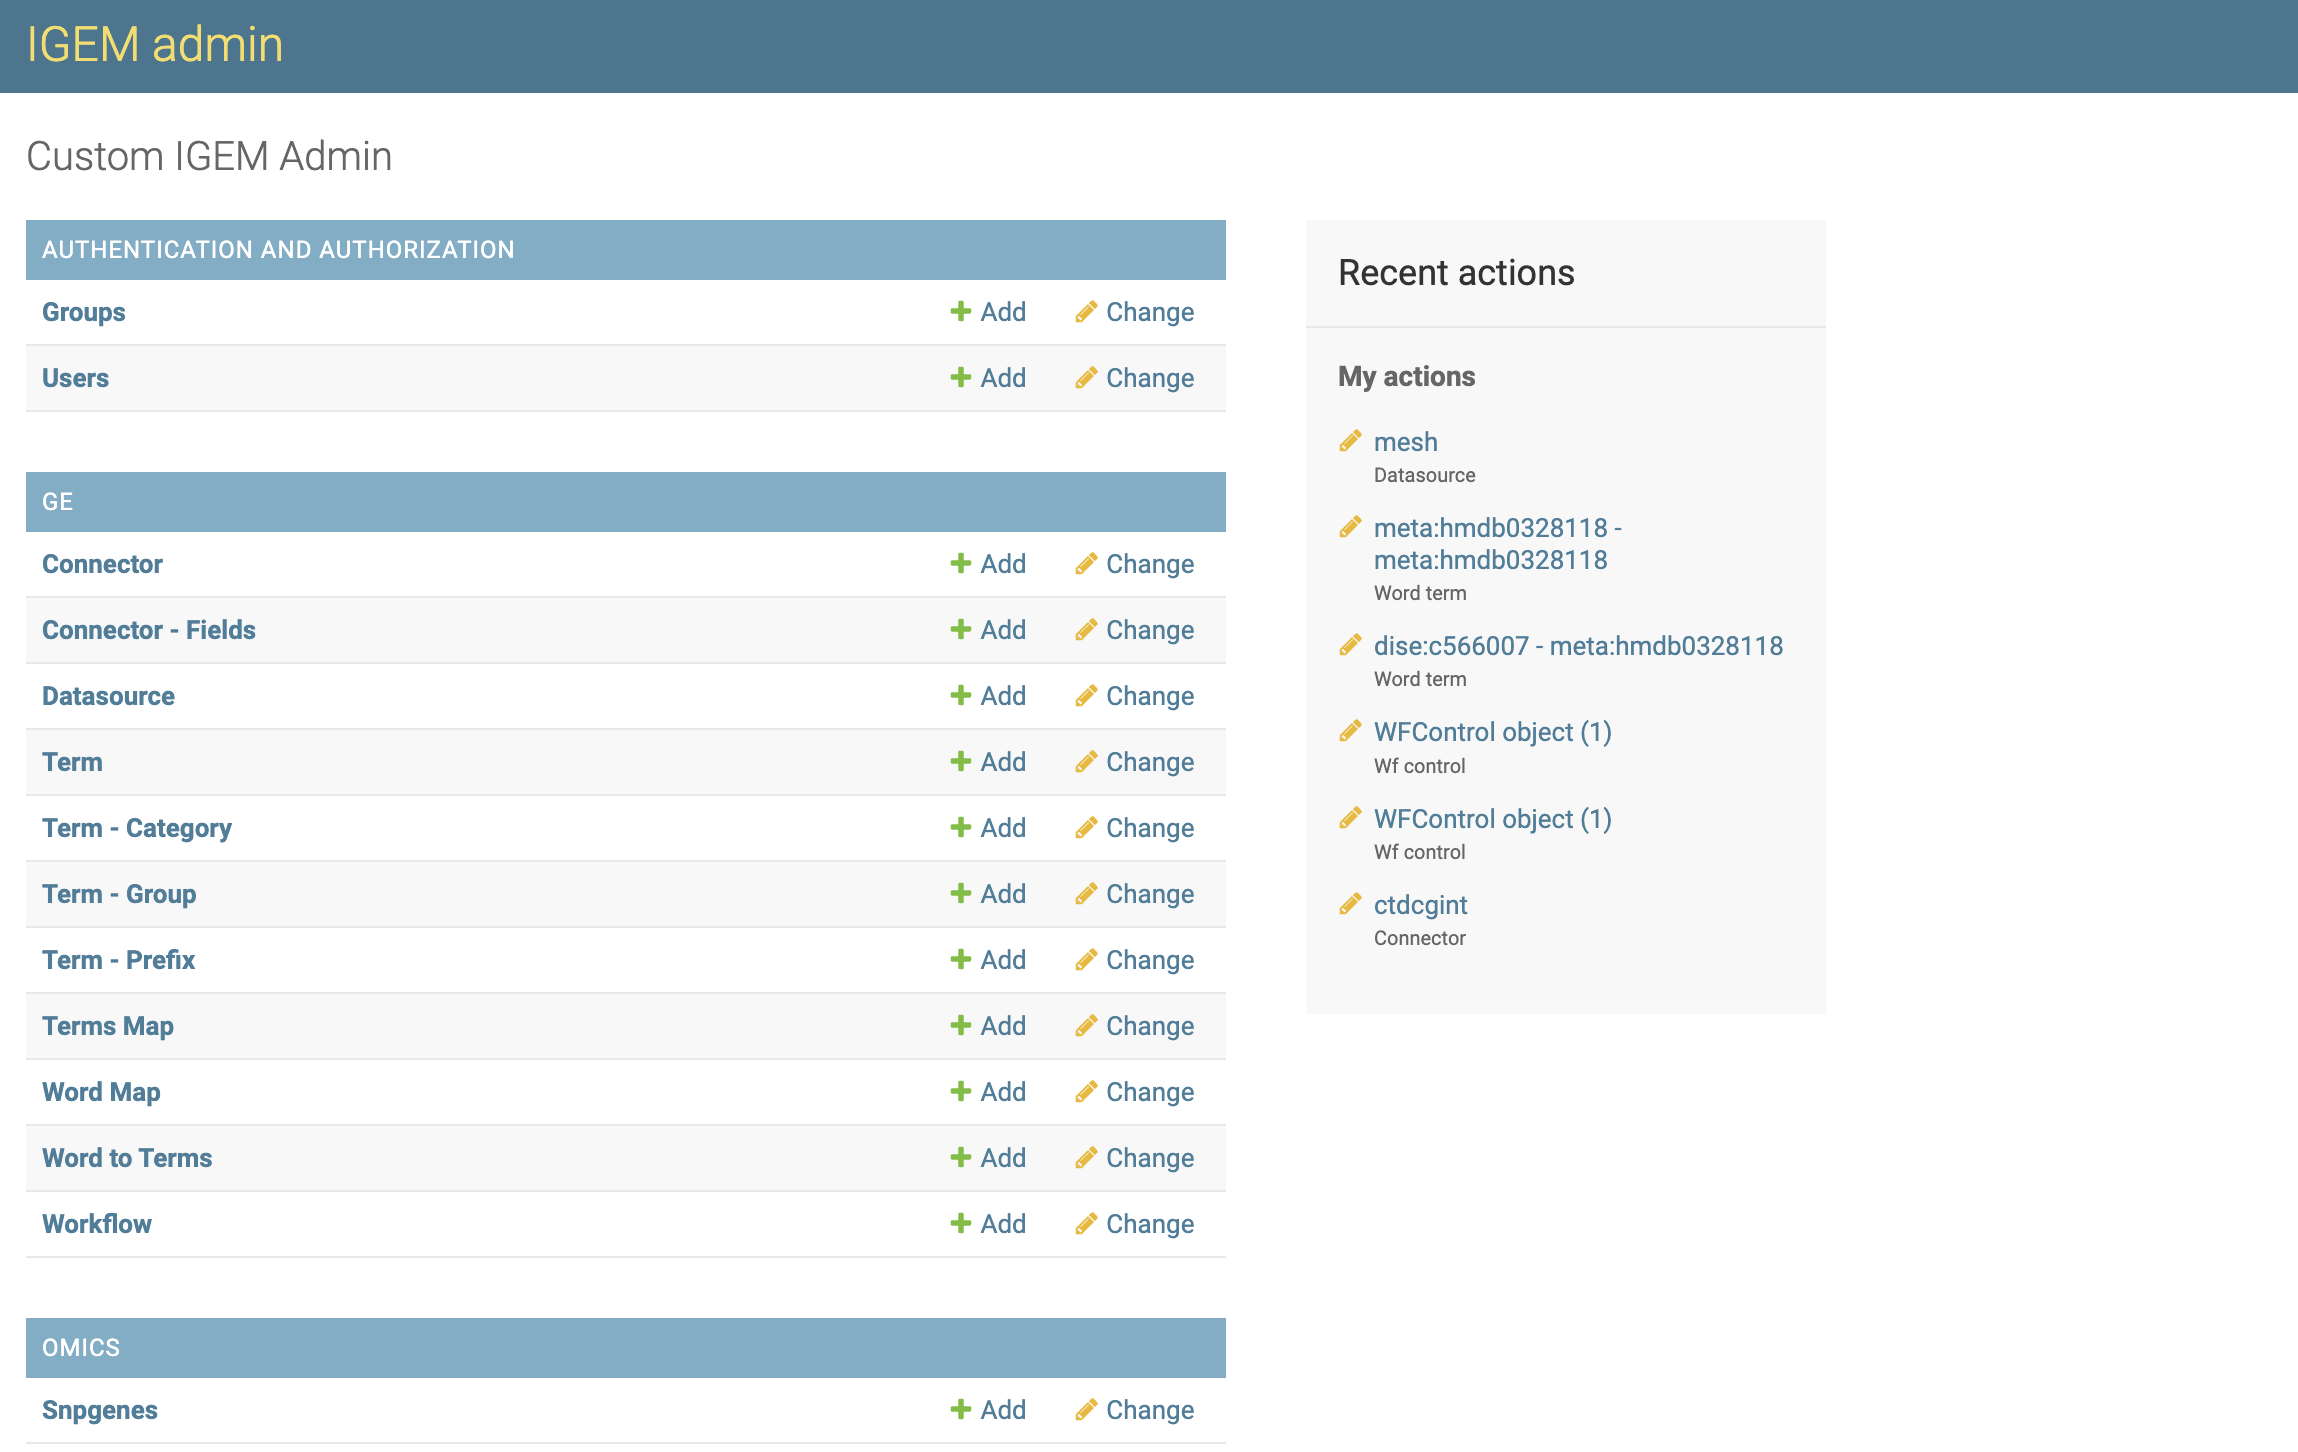The height and width of the screenshot is (1452, 2298).
Task: Open Term - Prefix model list
Action: pos(118,960)
